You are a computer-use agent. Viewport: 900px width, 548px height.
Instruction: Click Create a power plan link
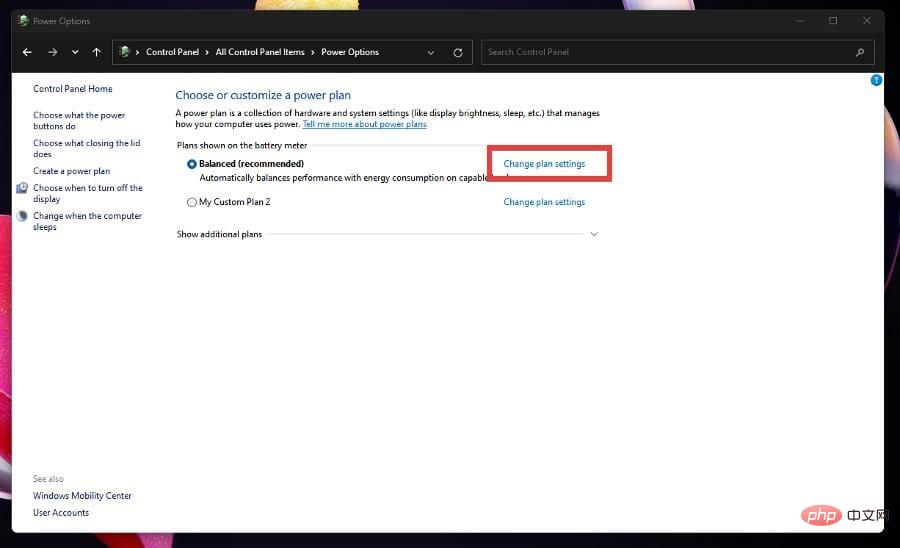[x=72, y=171]
